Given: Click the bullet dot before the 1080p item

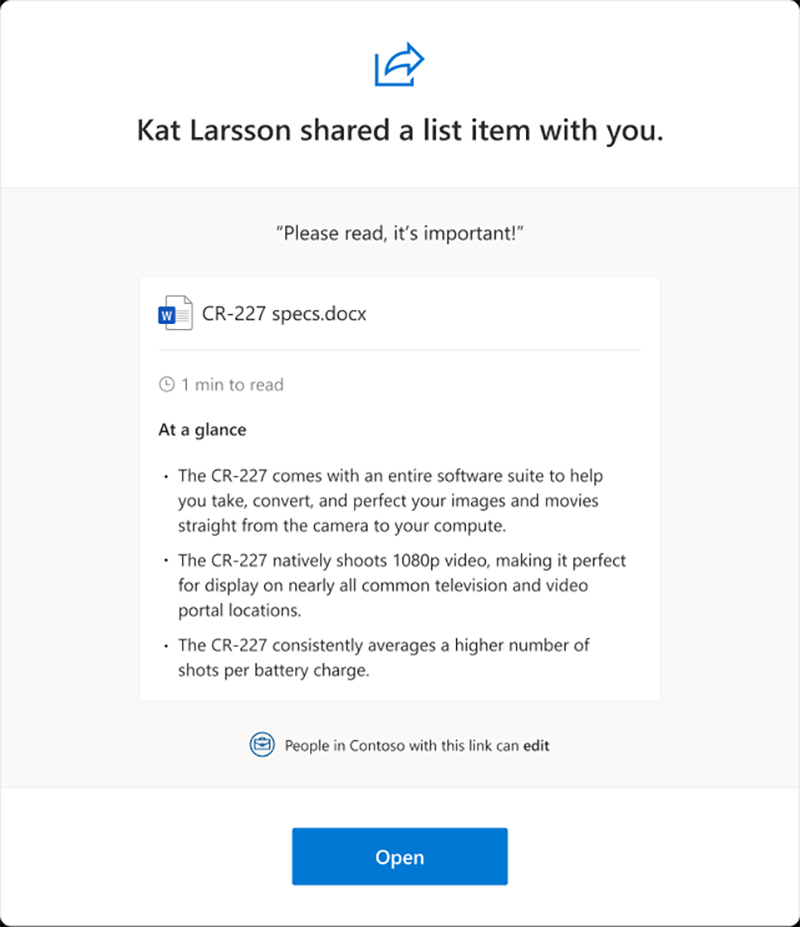Looking at the screenshot, I should [166, 563].
